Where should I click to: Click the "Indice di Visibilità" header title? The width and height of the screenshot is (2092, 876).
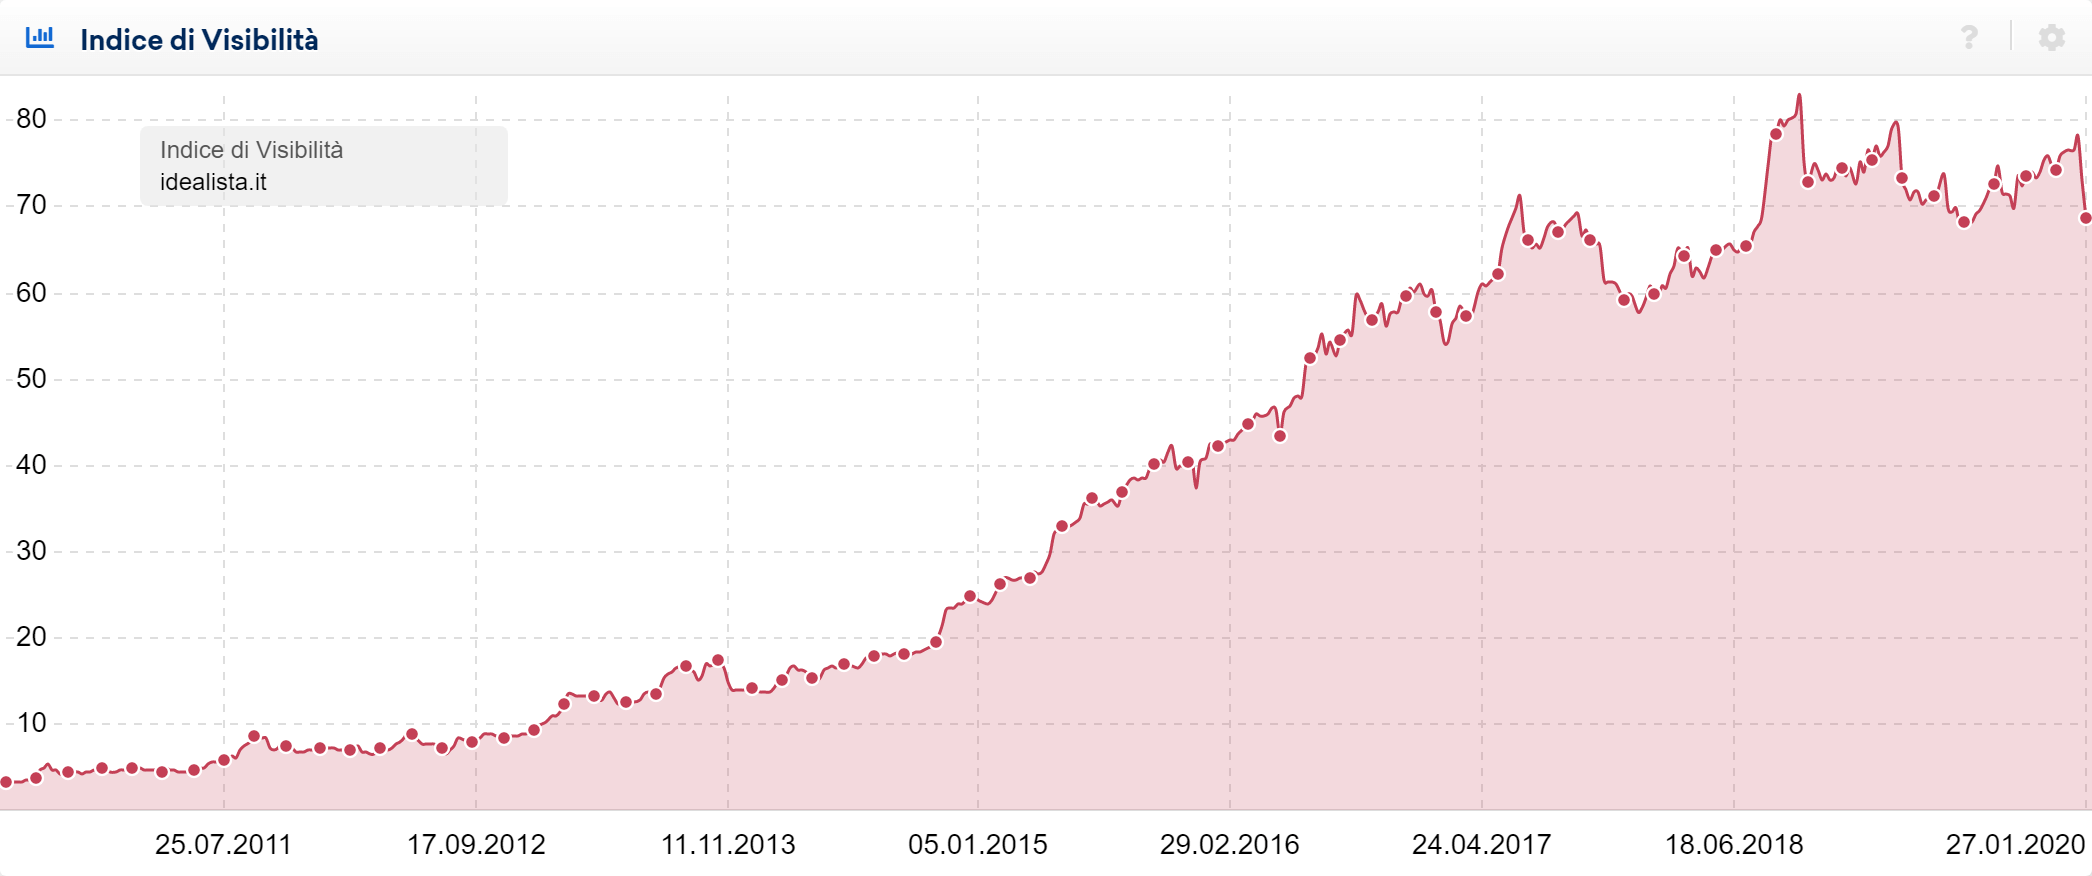coord(199,40)
